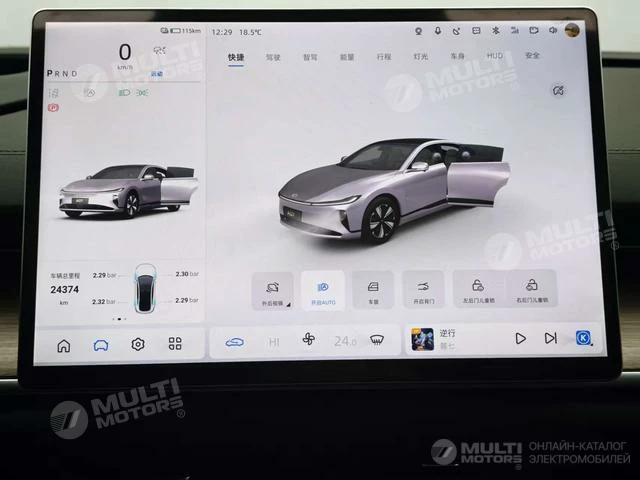The height and width of the screenshot is (480, 640).
Task: Toggle the headlight AUTO mode tile
Action: tap(322, 290)
